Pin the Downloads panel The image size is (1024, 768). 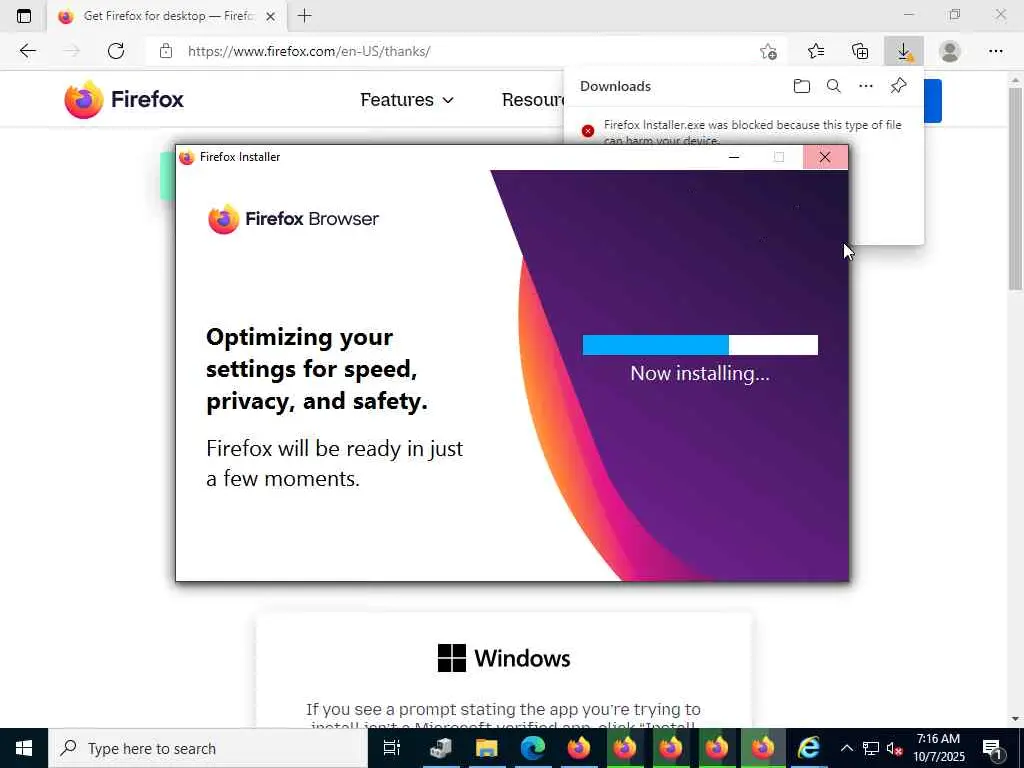tap(898, 86)
